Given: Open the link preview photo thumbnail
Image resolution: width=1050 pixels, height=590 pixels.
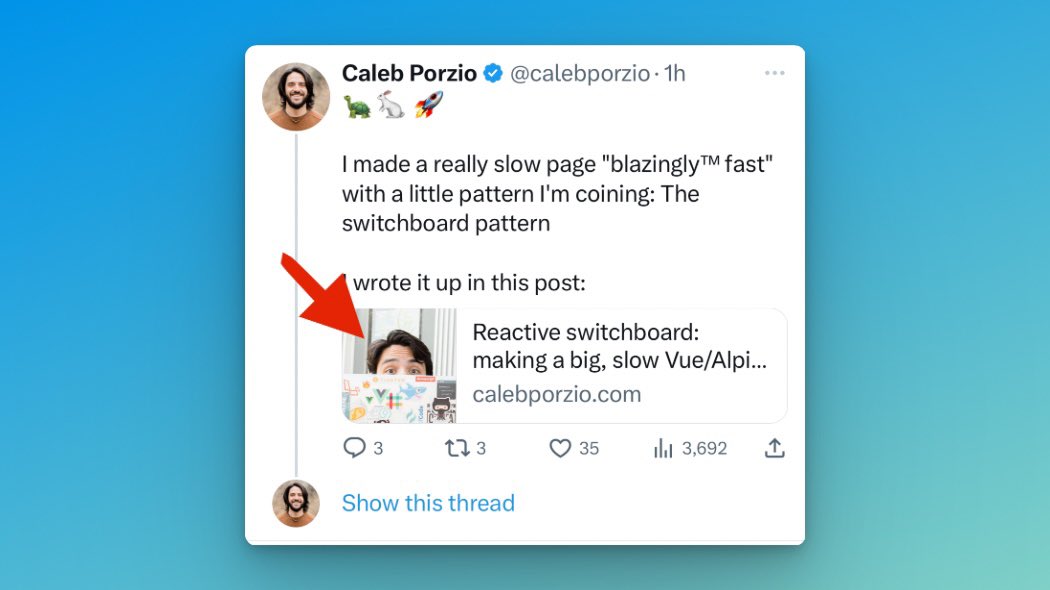Looking at the screenshot, I should tap(400, 366).
